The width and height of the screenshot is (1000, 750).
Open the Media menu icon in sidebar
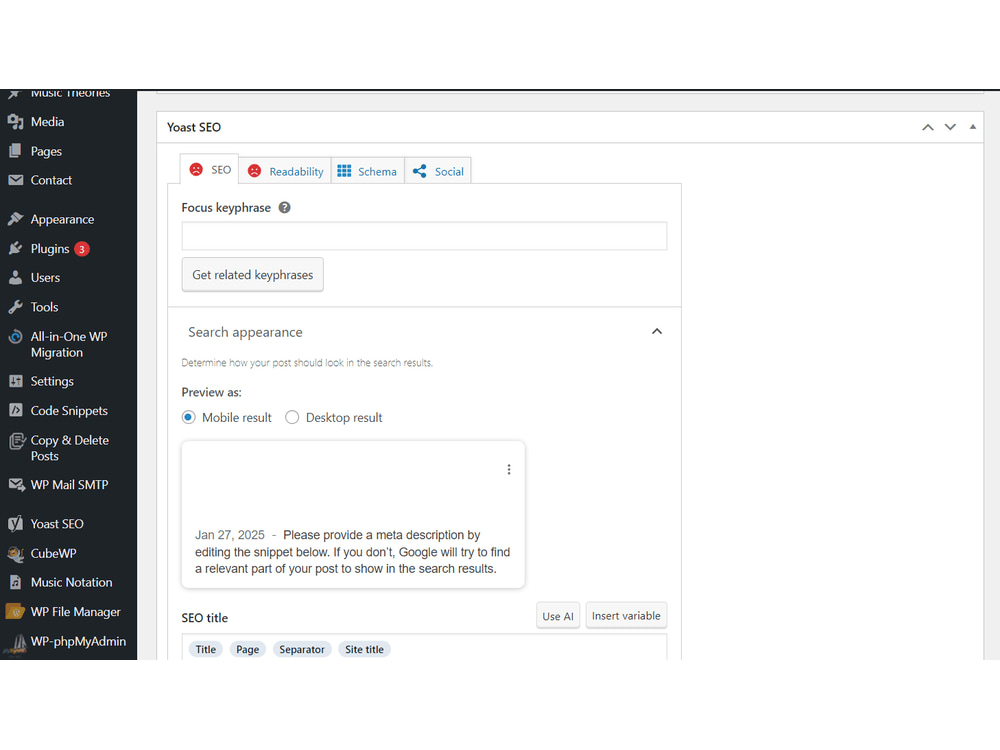[15, 122]
